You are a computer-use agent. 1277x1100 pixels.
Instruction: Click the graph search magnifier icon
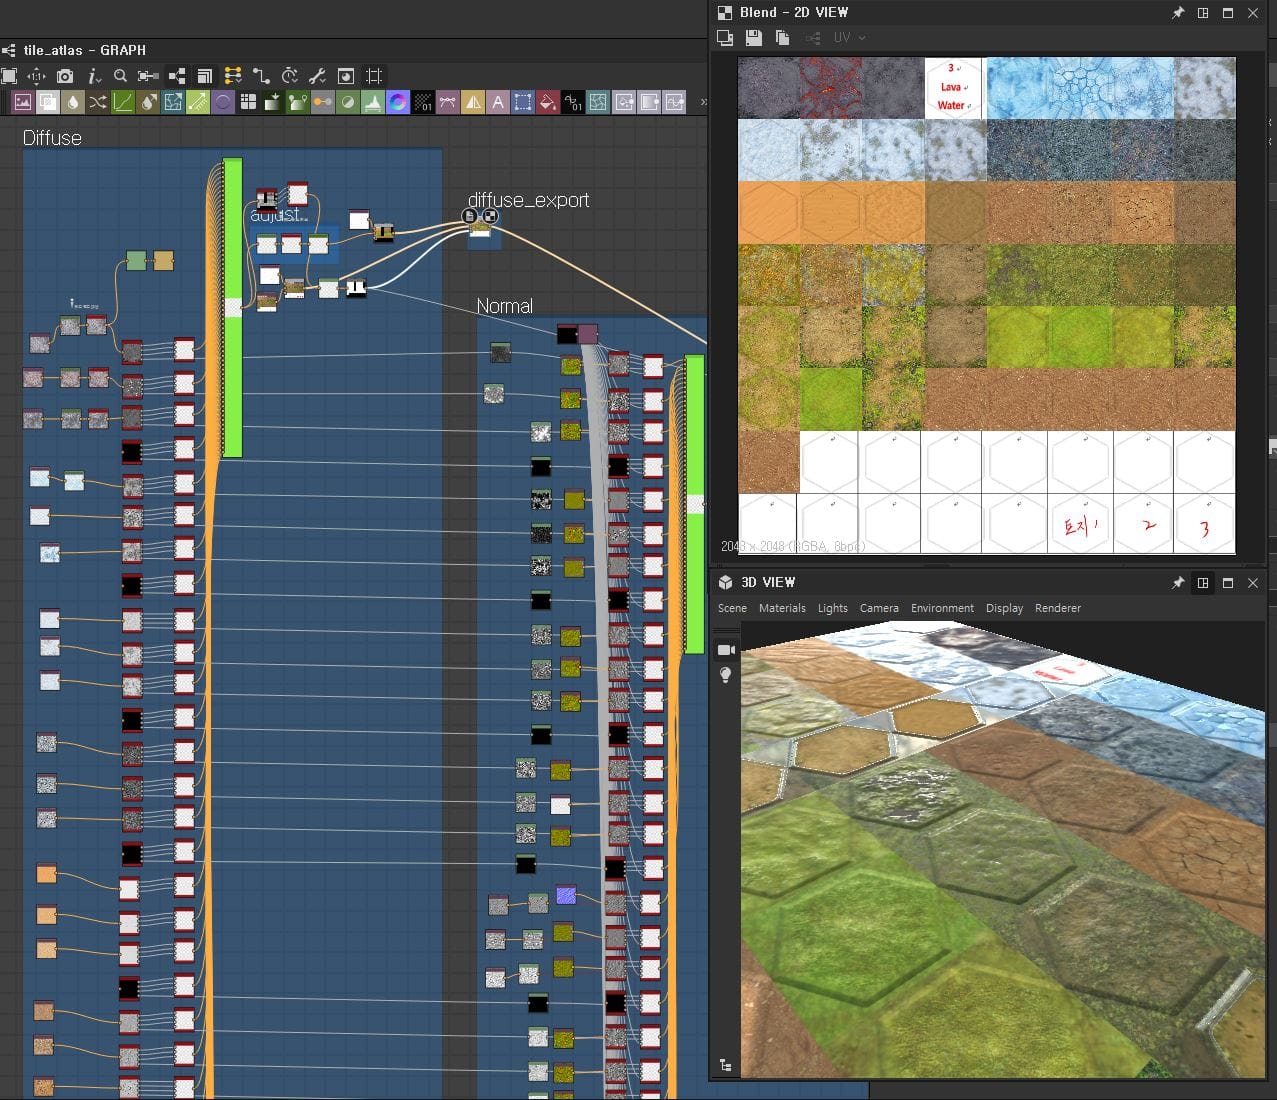coord(120,76)
